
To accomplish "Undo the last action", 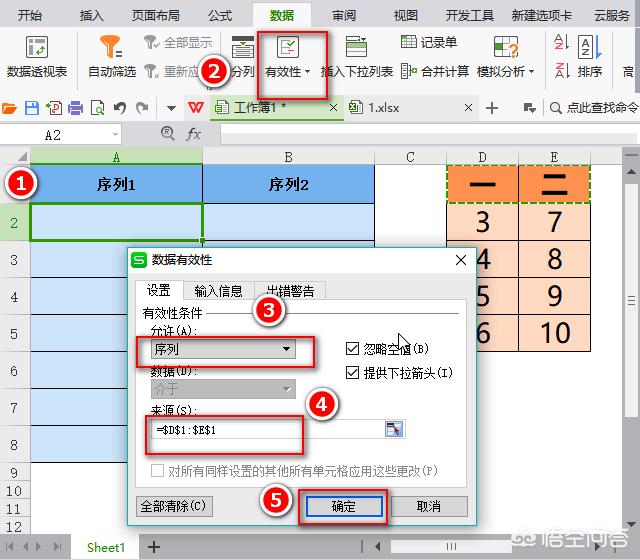I will [x=120, y=108].
